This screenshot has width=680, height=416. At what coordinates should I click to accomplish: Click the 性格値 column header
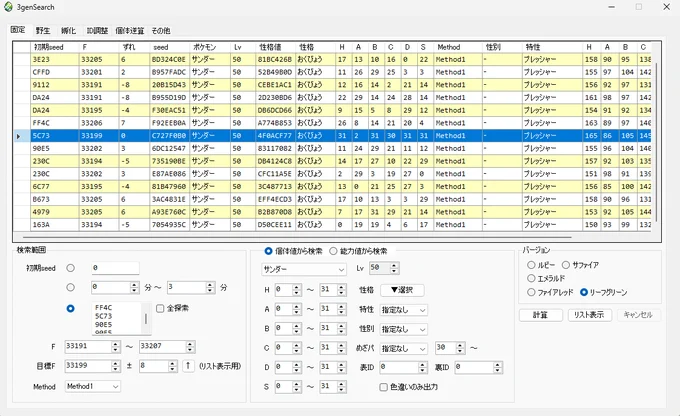(x=275, y=47)
